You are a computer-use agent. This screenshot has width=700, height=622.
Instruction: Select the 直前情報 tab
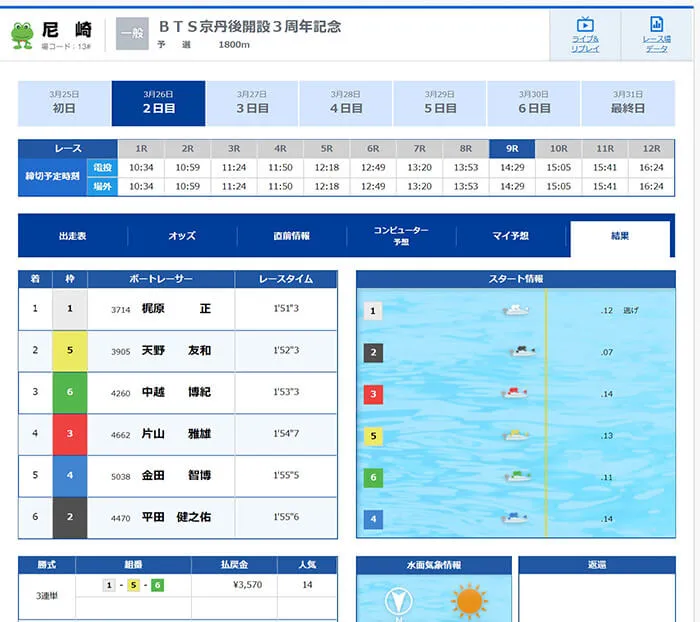click(292, 237)
